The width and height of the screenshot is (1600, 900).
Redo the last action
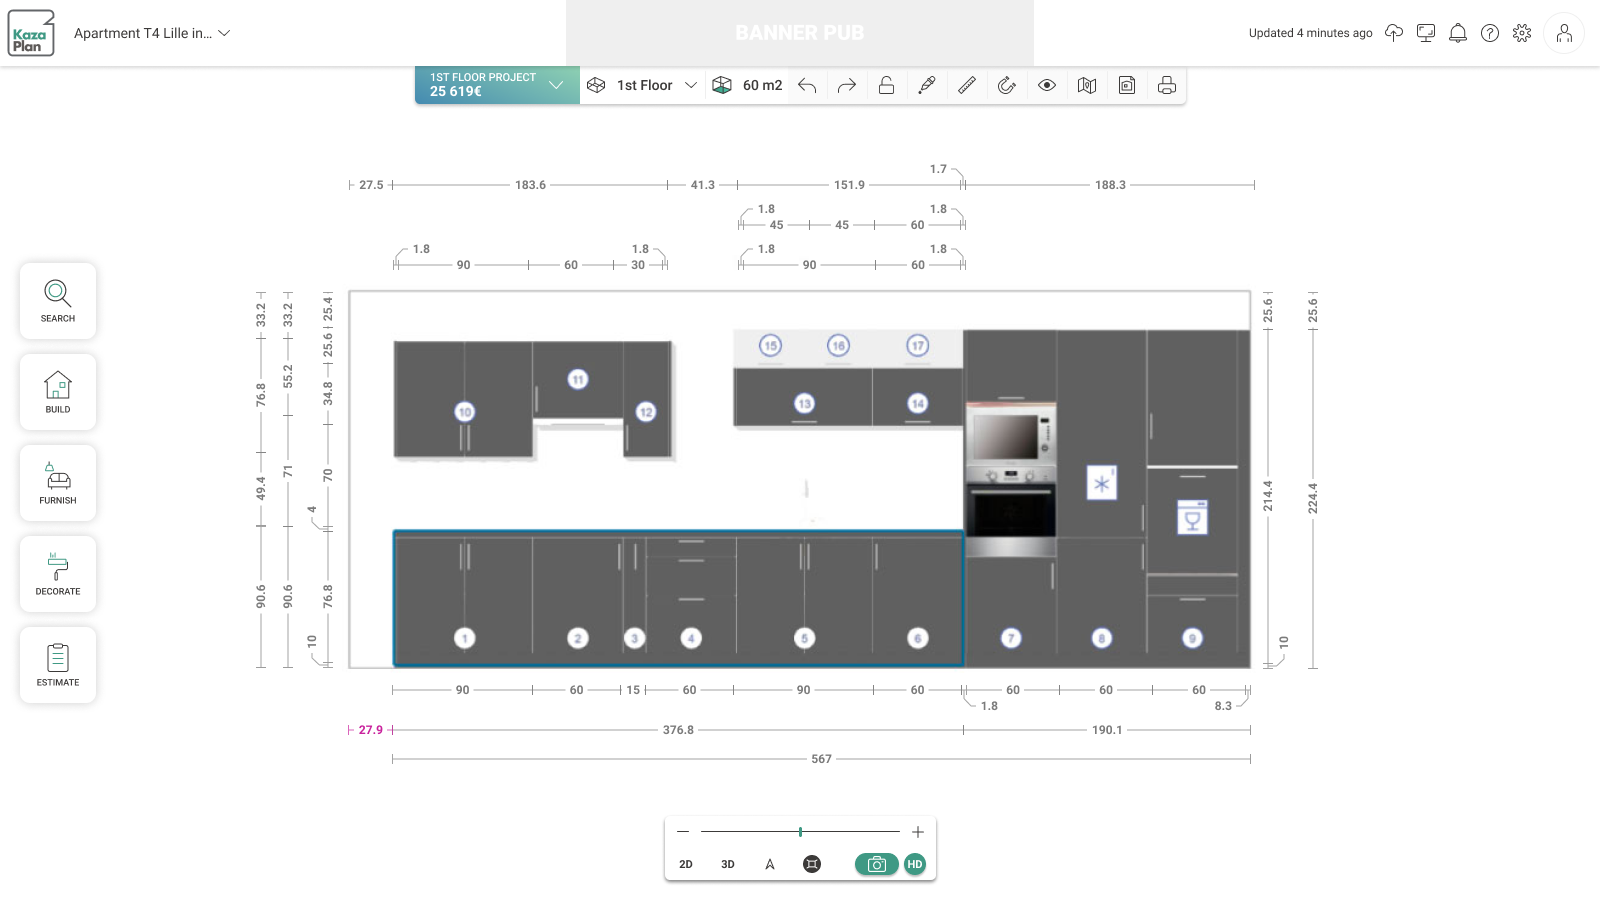(x=847, y=86)
